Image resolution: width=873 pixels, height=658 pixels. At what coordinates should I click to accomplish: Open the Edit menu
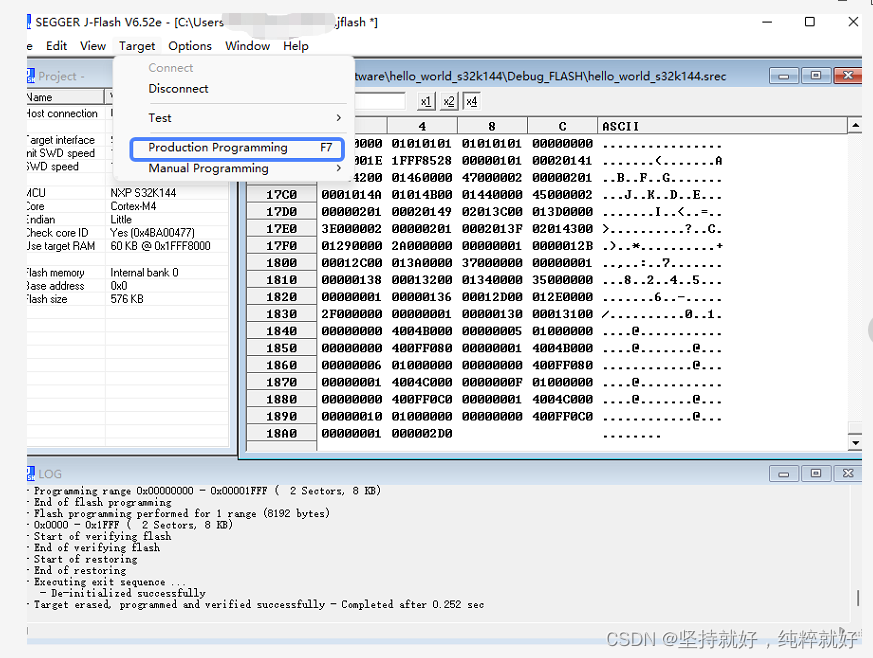[x=56, y=46]
